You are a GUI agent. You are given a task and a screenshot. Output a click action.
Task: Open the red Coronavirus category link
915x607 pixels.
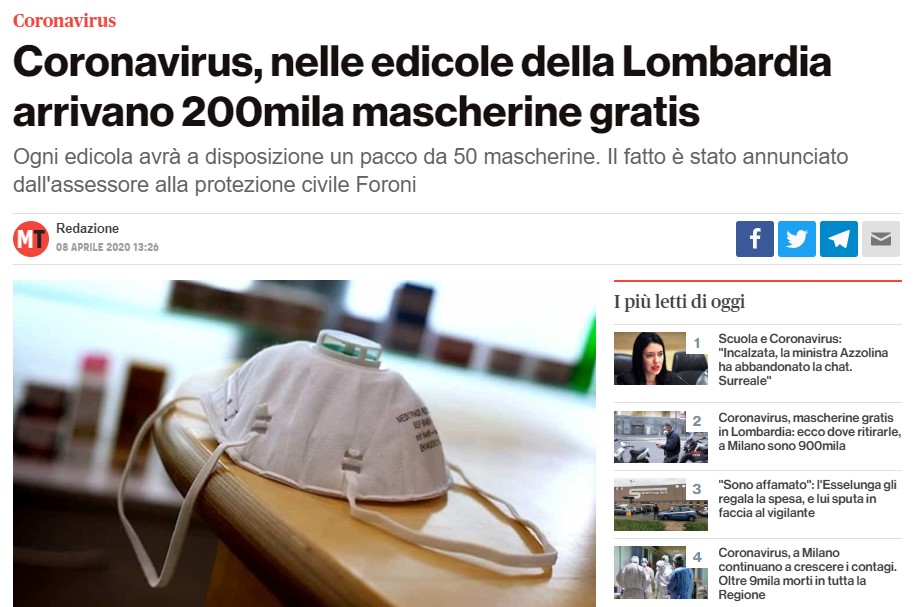[x=64, y=20]
